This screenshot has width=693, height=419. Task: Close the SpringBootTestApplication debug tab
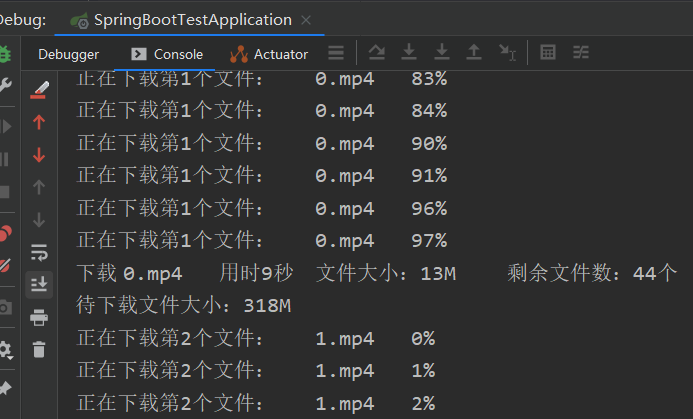(305, 20)
